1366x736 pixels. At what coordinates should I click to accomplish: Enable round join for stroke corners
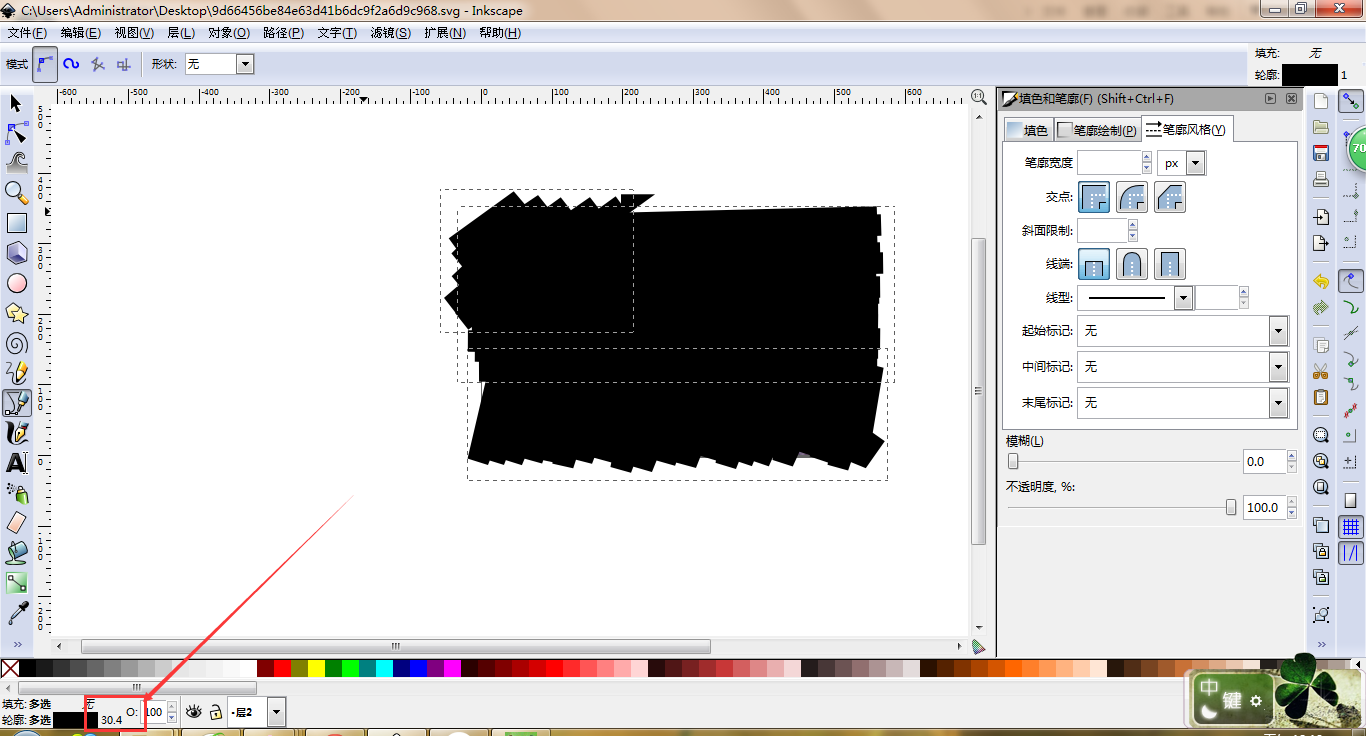(1132, 197)
